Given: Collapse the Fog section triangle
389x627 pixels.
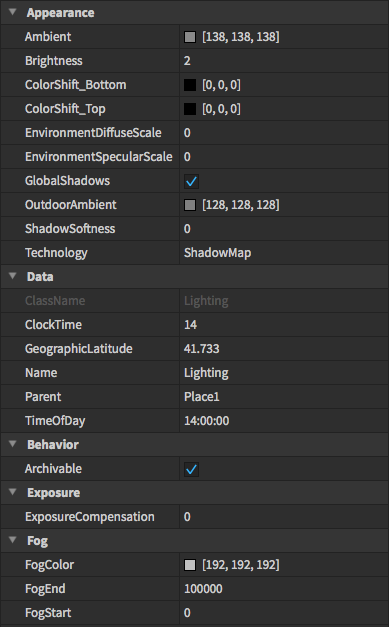Looking at the screenshot, I should point(12,540).
